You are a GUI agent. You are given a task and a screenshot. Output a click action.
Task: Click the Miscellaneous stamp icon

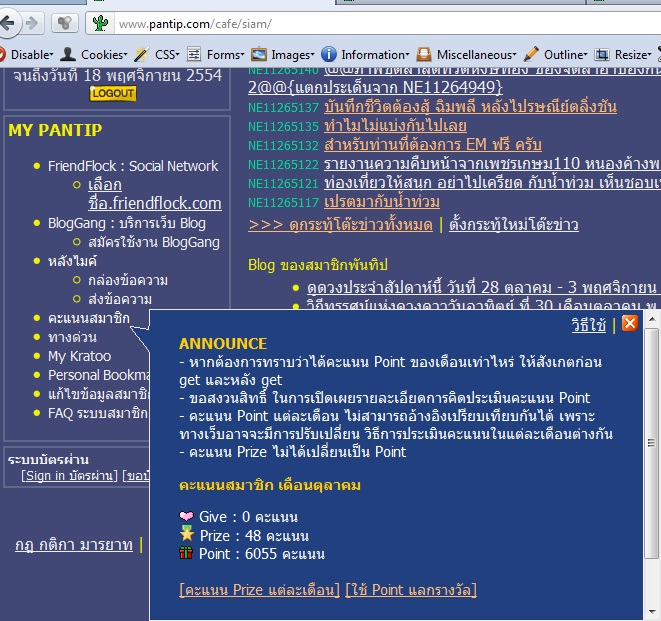point(424,54)
